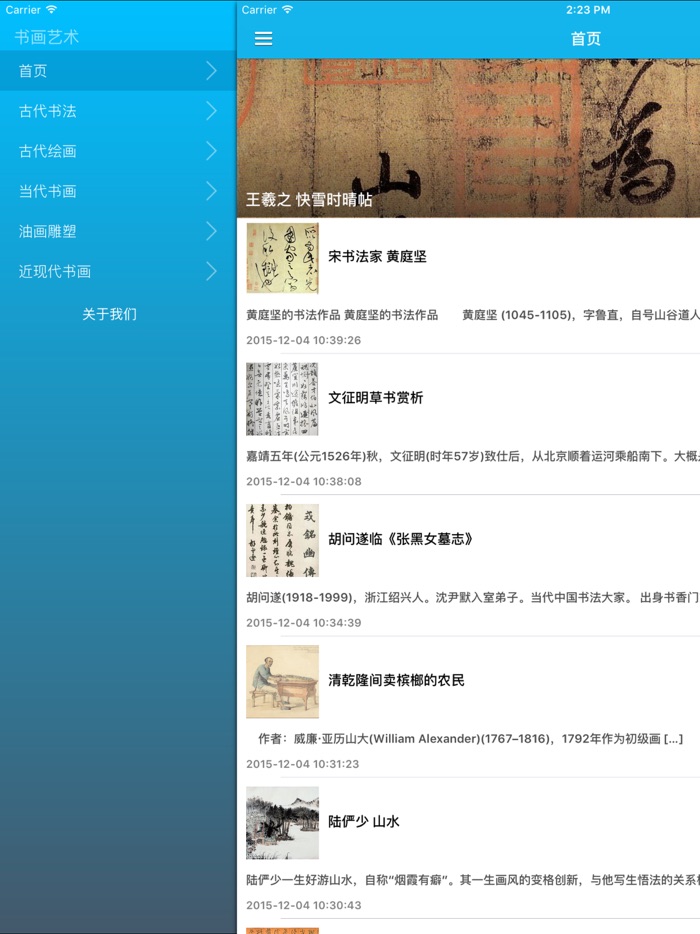Select timestamp 2015-12-04 10:31:23
This screenshot has height=934, width=700.
point(303,764)
